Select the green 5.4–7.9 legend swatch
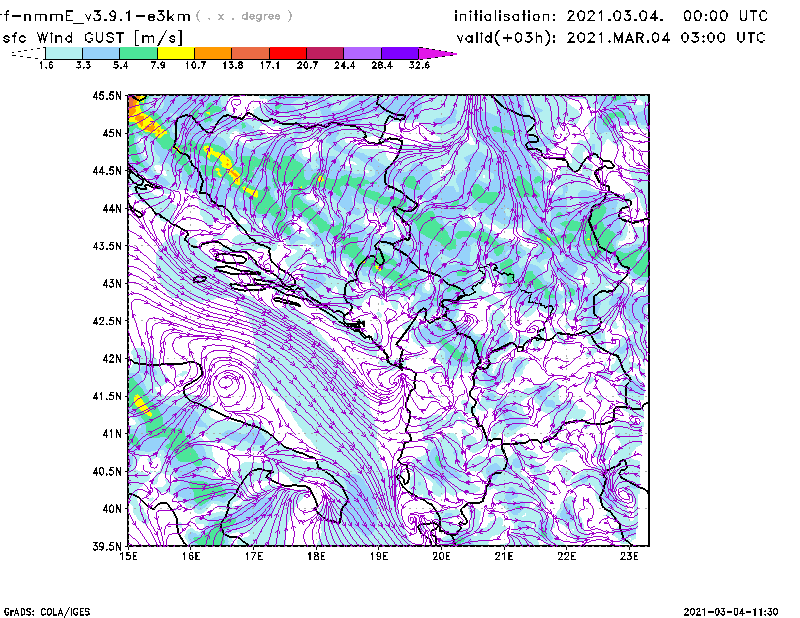800x618 pixels. [138, 53]
